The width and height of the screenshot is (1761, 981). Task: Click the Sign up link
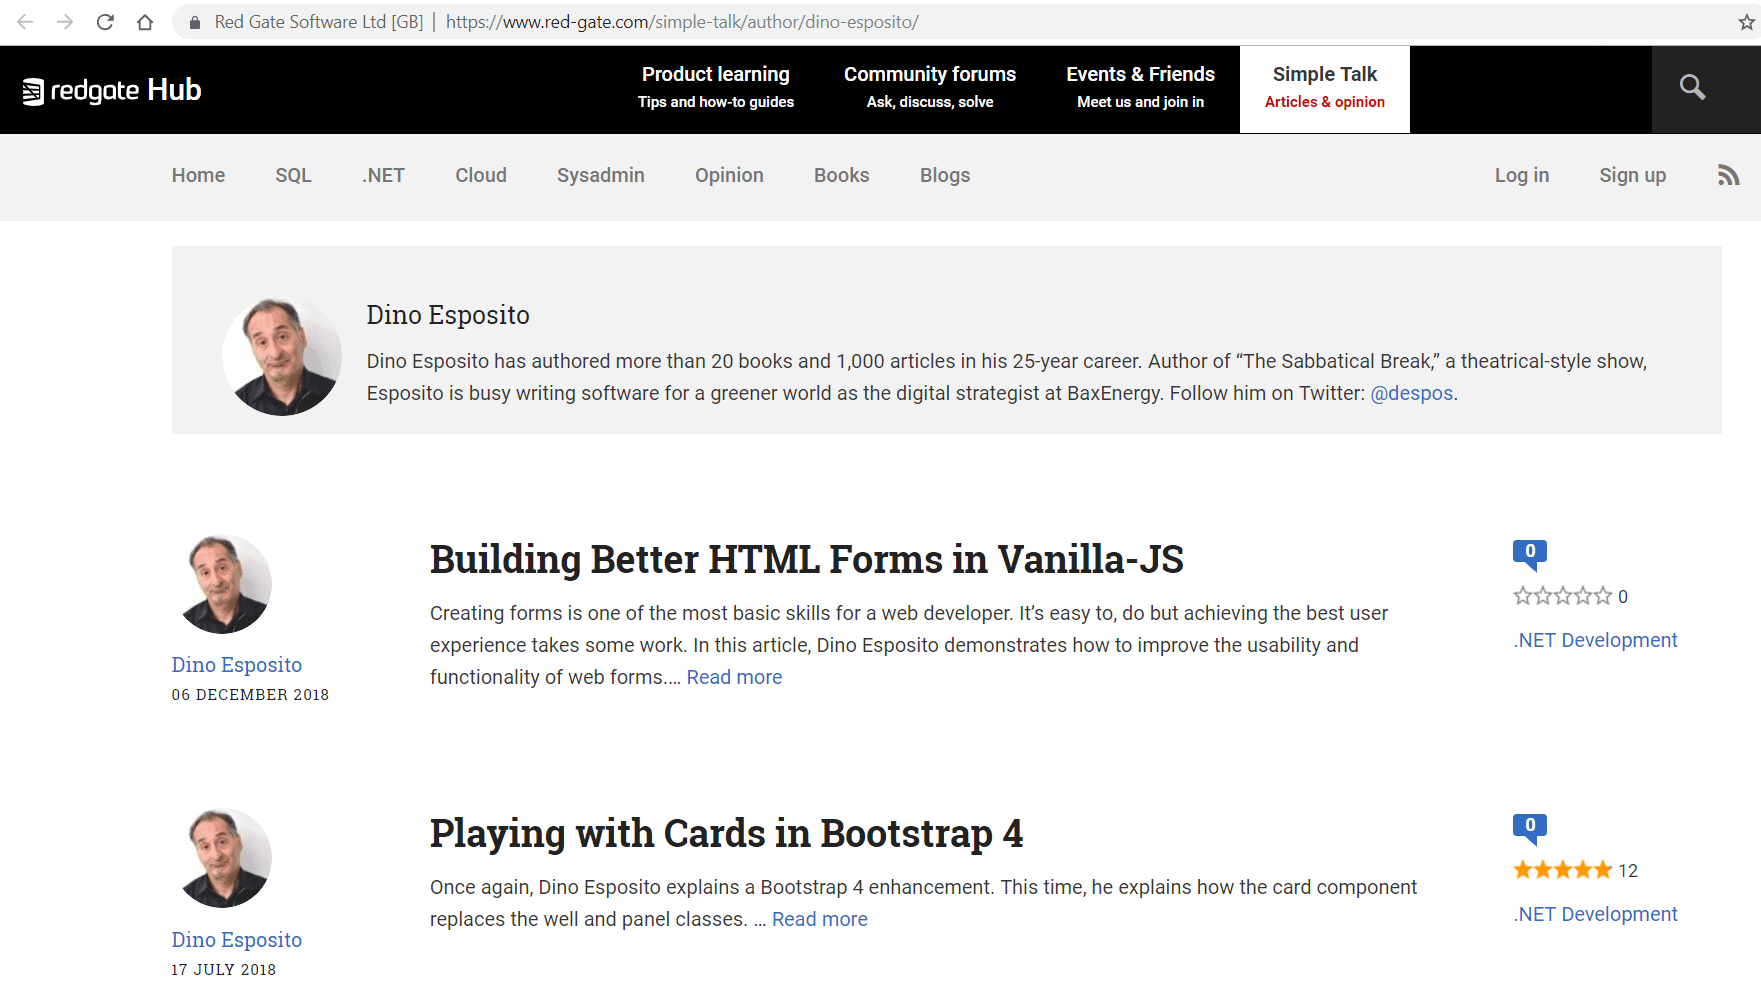1633,175
